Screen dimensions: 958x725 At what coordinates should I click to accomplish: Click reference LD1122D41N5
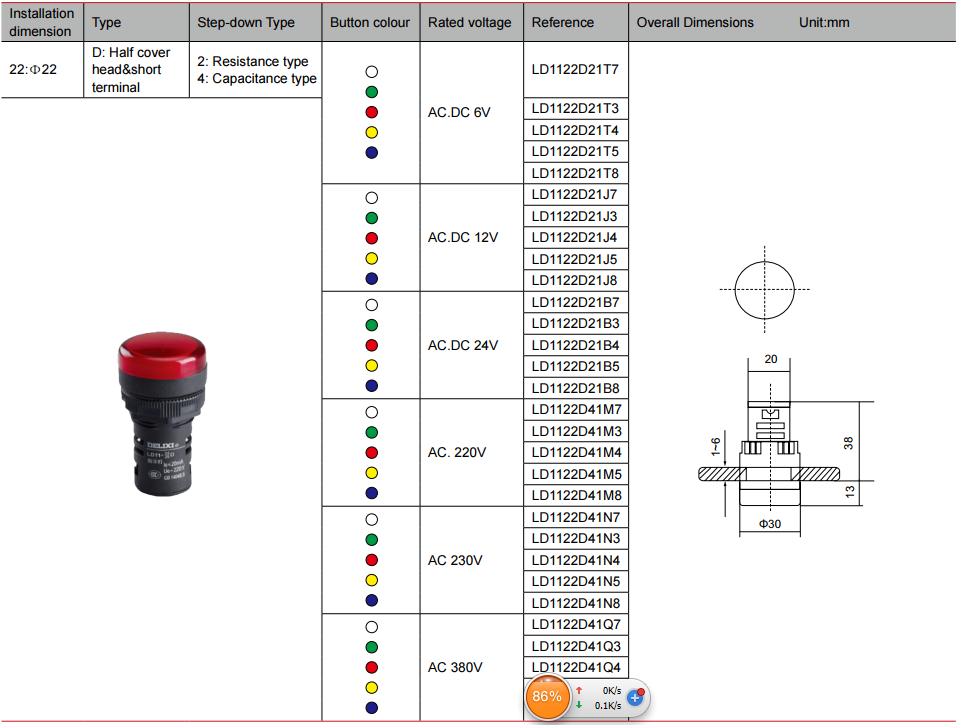(576, 581)
